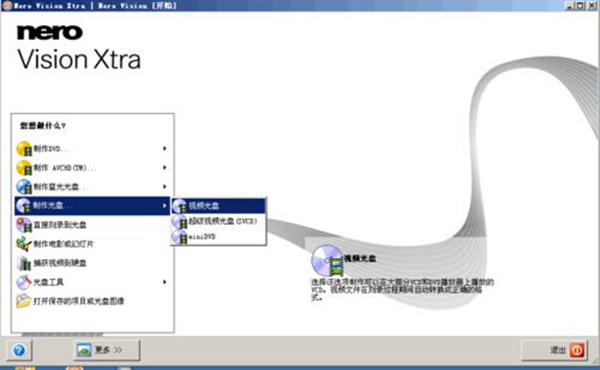This screenshot has height=370, width=600.
Task: Expand the 制作蓝光光盘 submenu arrow
Action: tap(165, 187)
